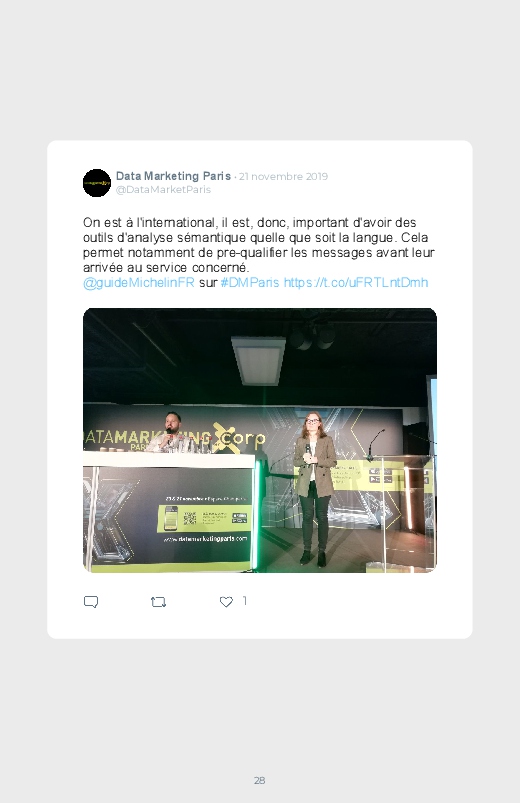520x803 pixels.
Task: Follow the @guideMichelinFR mention
Action: pos(139,283)
